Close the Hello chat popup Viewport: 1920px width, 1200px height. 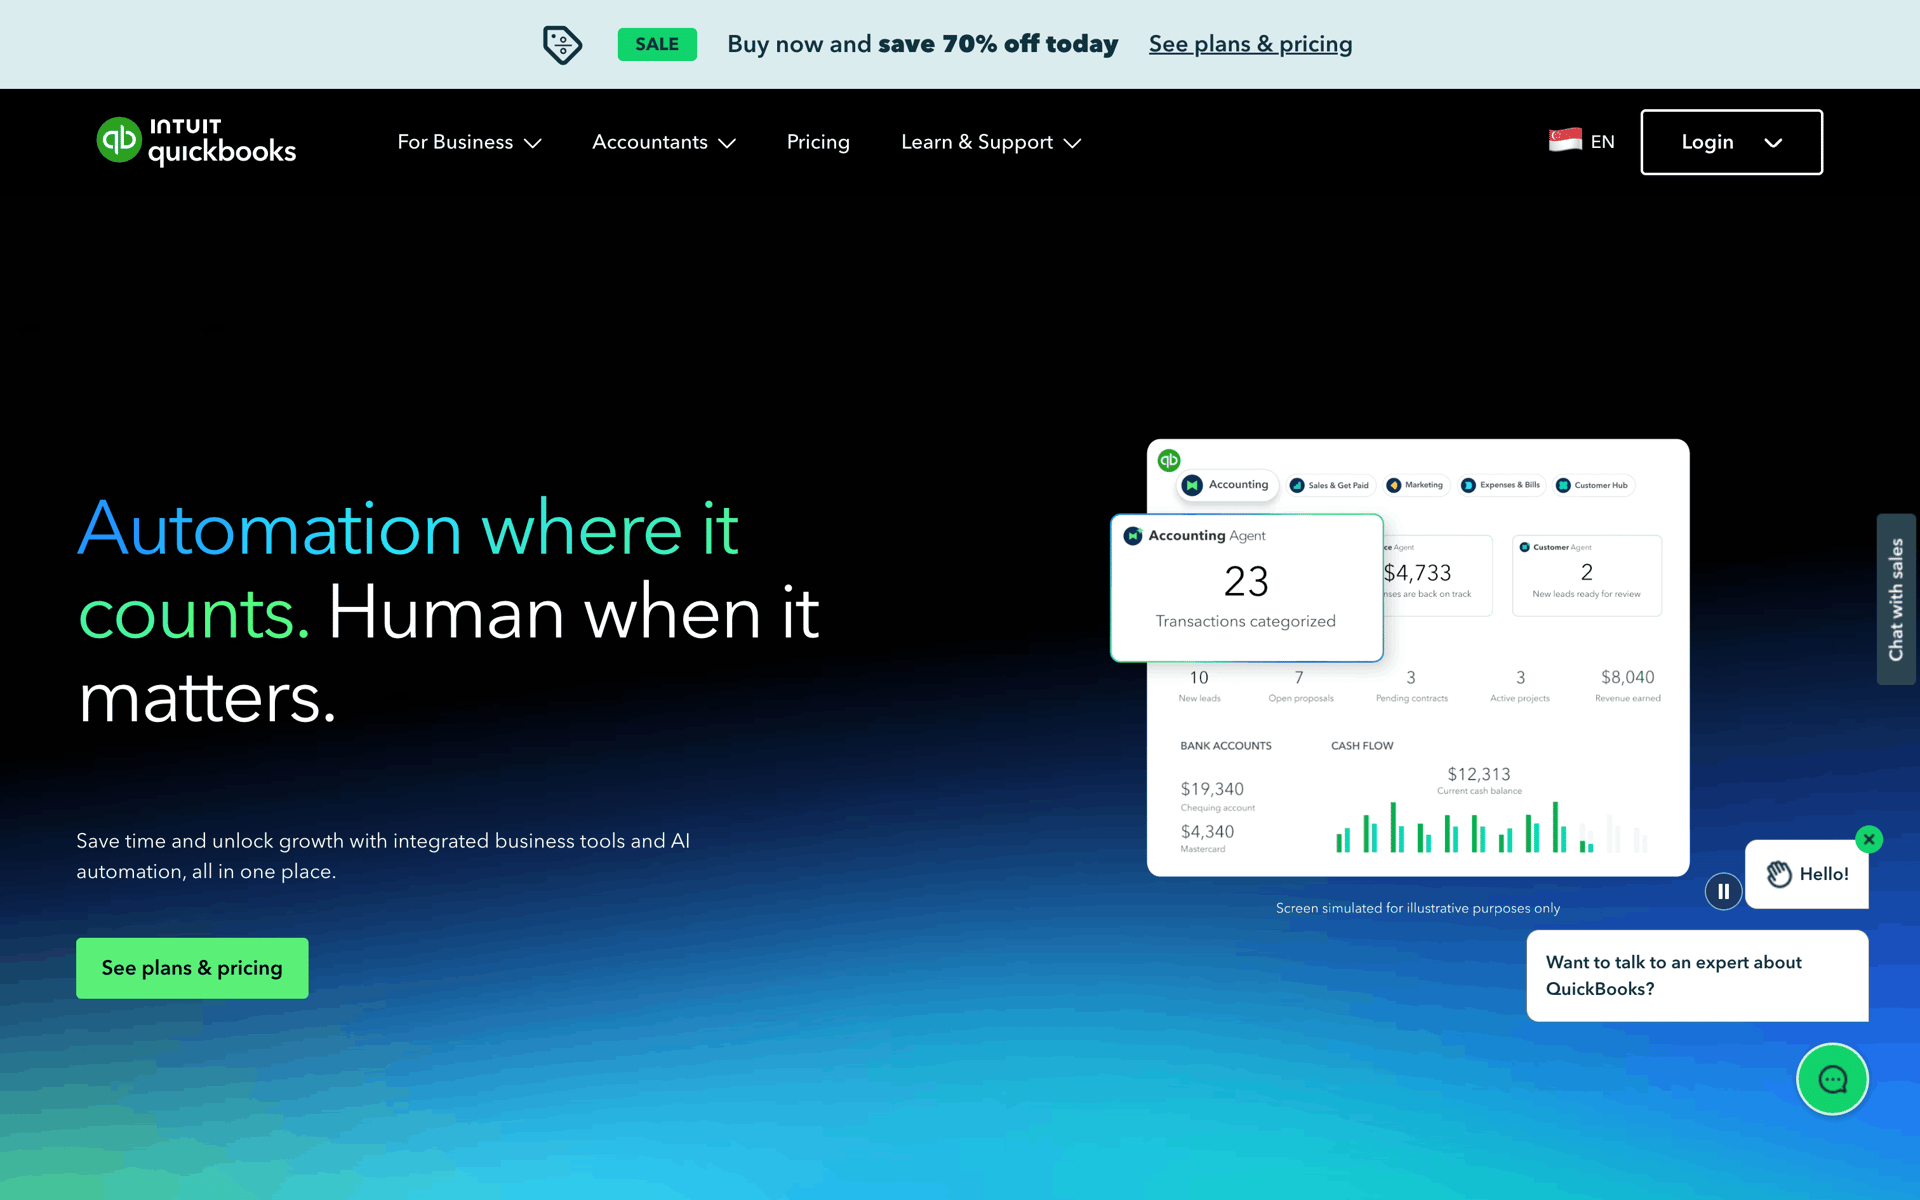(1868, 839)
